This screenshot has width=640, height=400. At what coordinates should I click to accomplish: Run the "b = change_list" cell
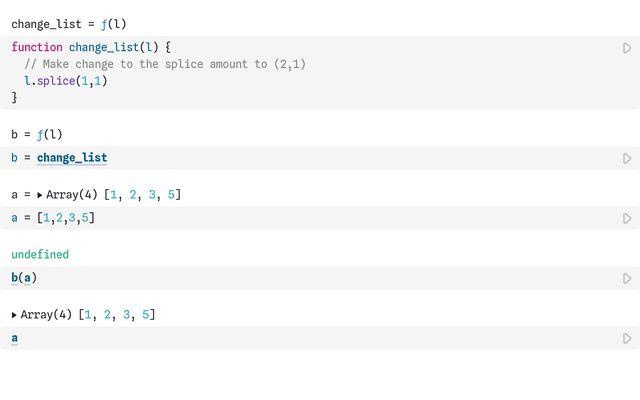627,158
